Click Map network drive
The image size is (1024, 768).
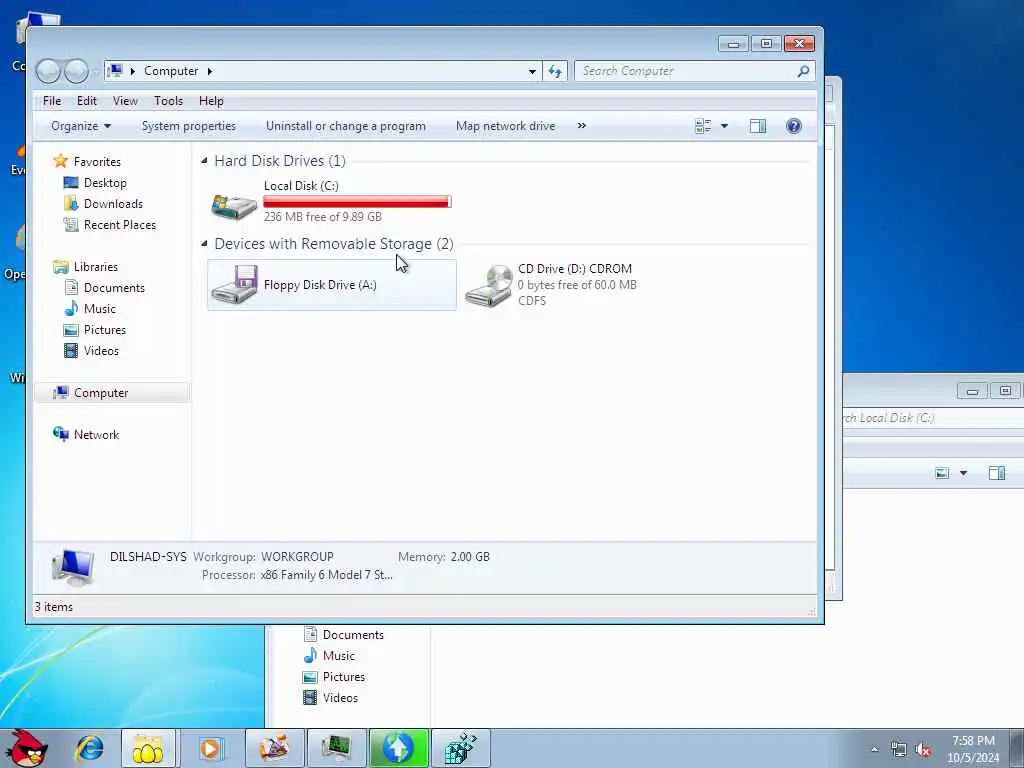[505, 126]
